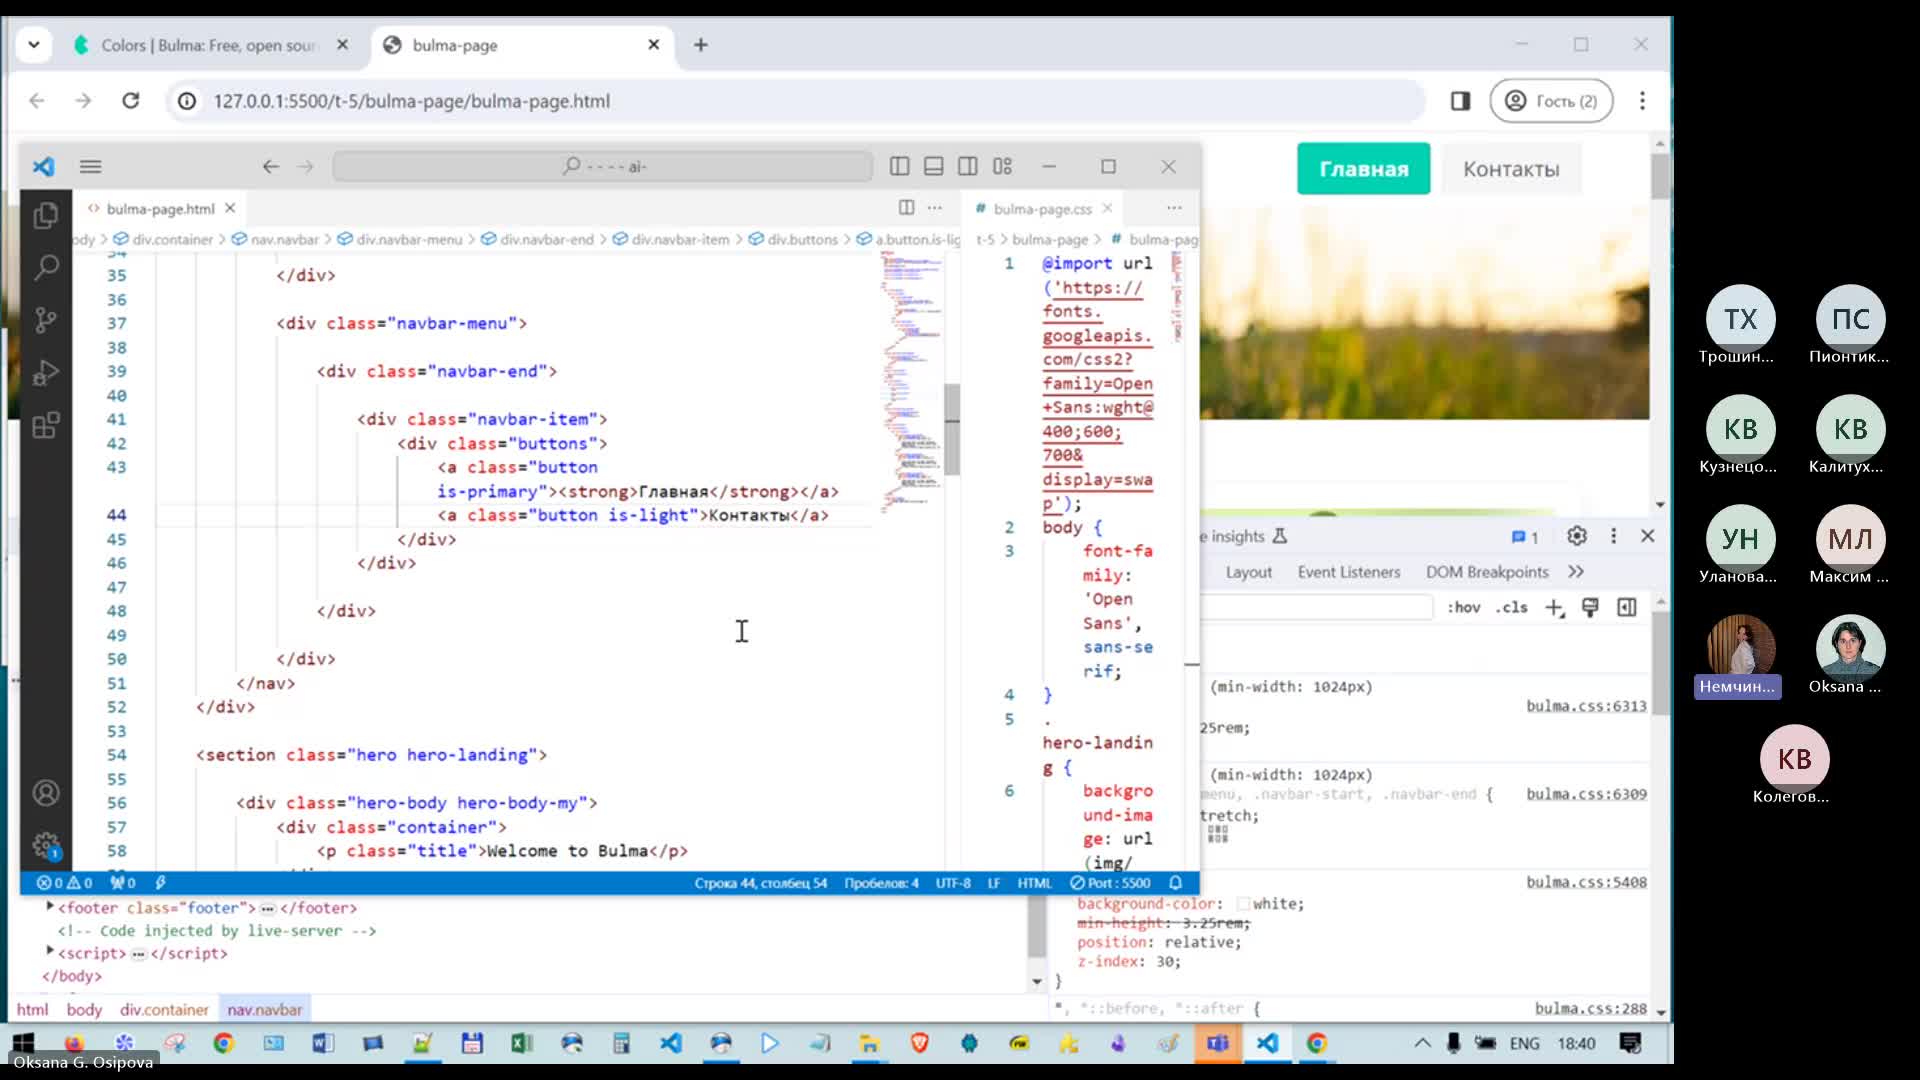Open the Search view in VS Code
The width and height of the screenshot is (1920, 1080).
click(x=46, y=267)
